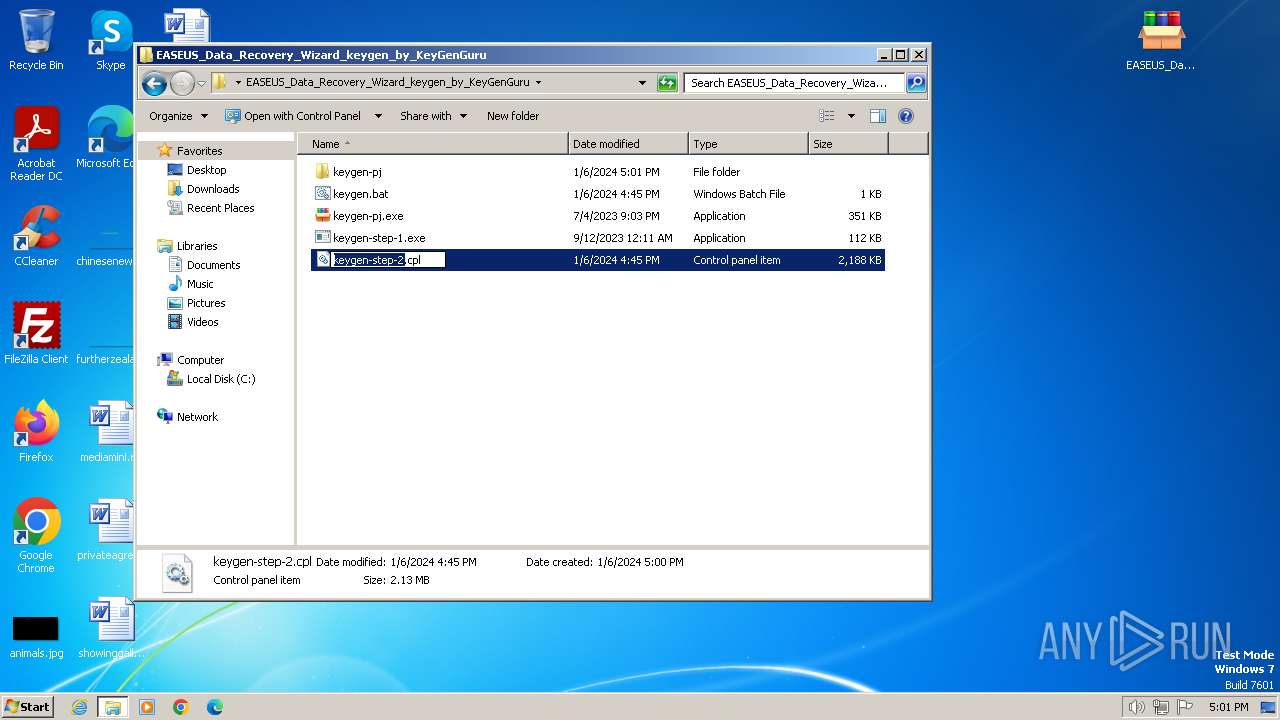This screenshot has height=720, width=1280.
Task: Open the Documents library
Action: (x=213, y=265)
